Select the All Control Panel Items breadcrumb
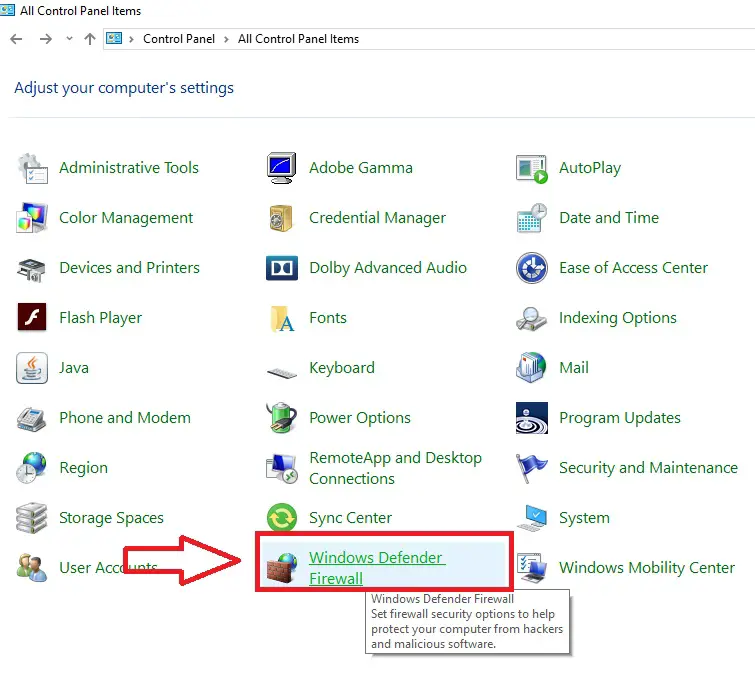 click(299, 39)
